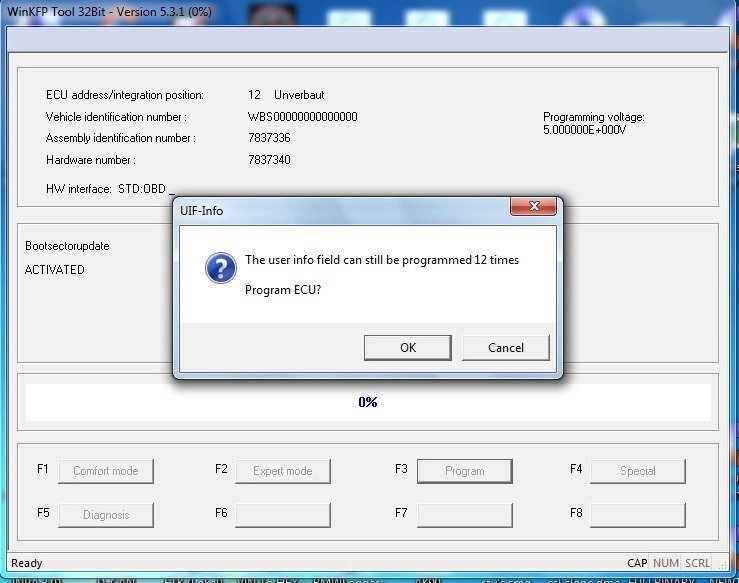Screen dimensions: 739x583
Task: Launch Diagnosis with the F5 button
Action: 106,515
